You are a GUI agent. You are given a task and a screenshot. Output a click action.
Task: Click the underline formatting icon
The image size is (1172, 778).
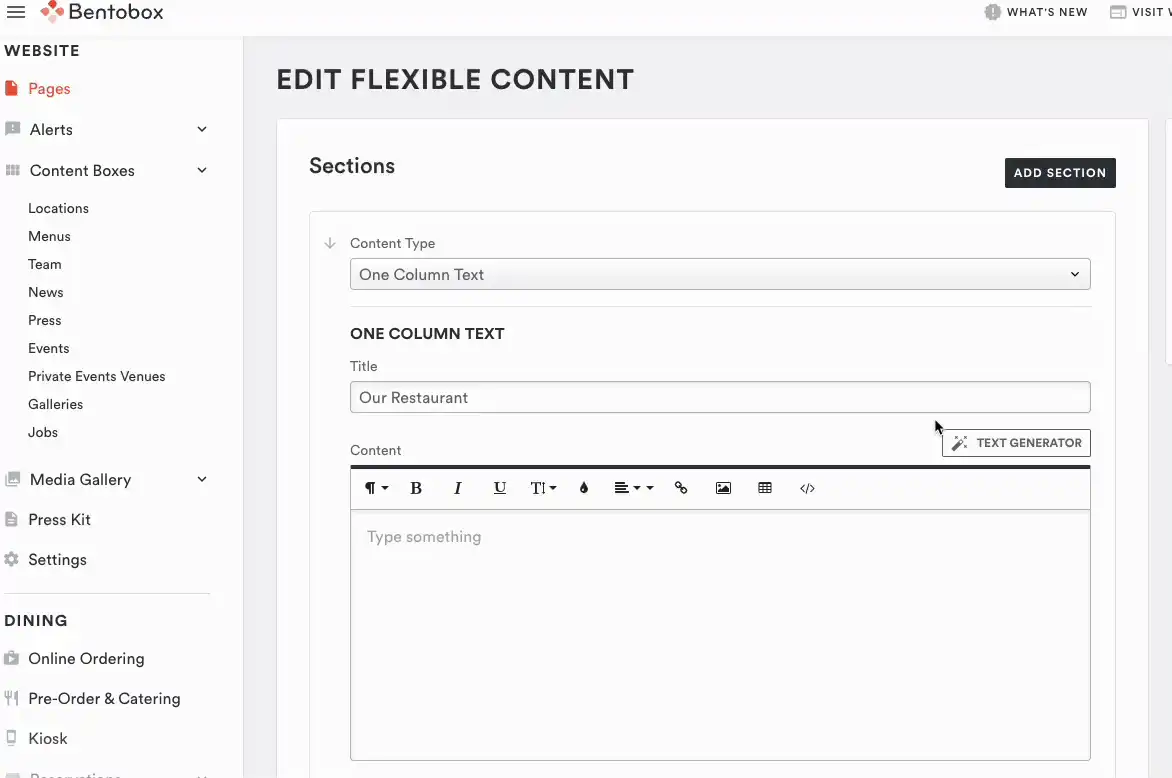(500, 488)
